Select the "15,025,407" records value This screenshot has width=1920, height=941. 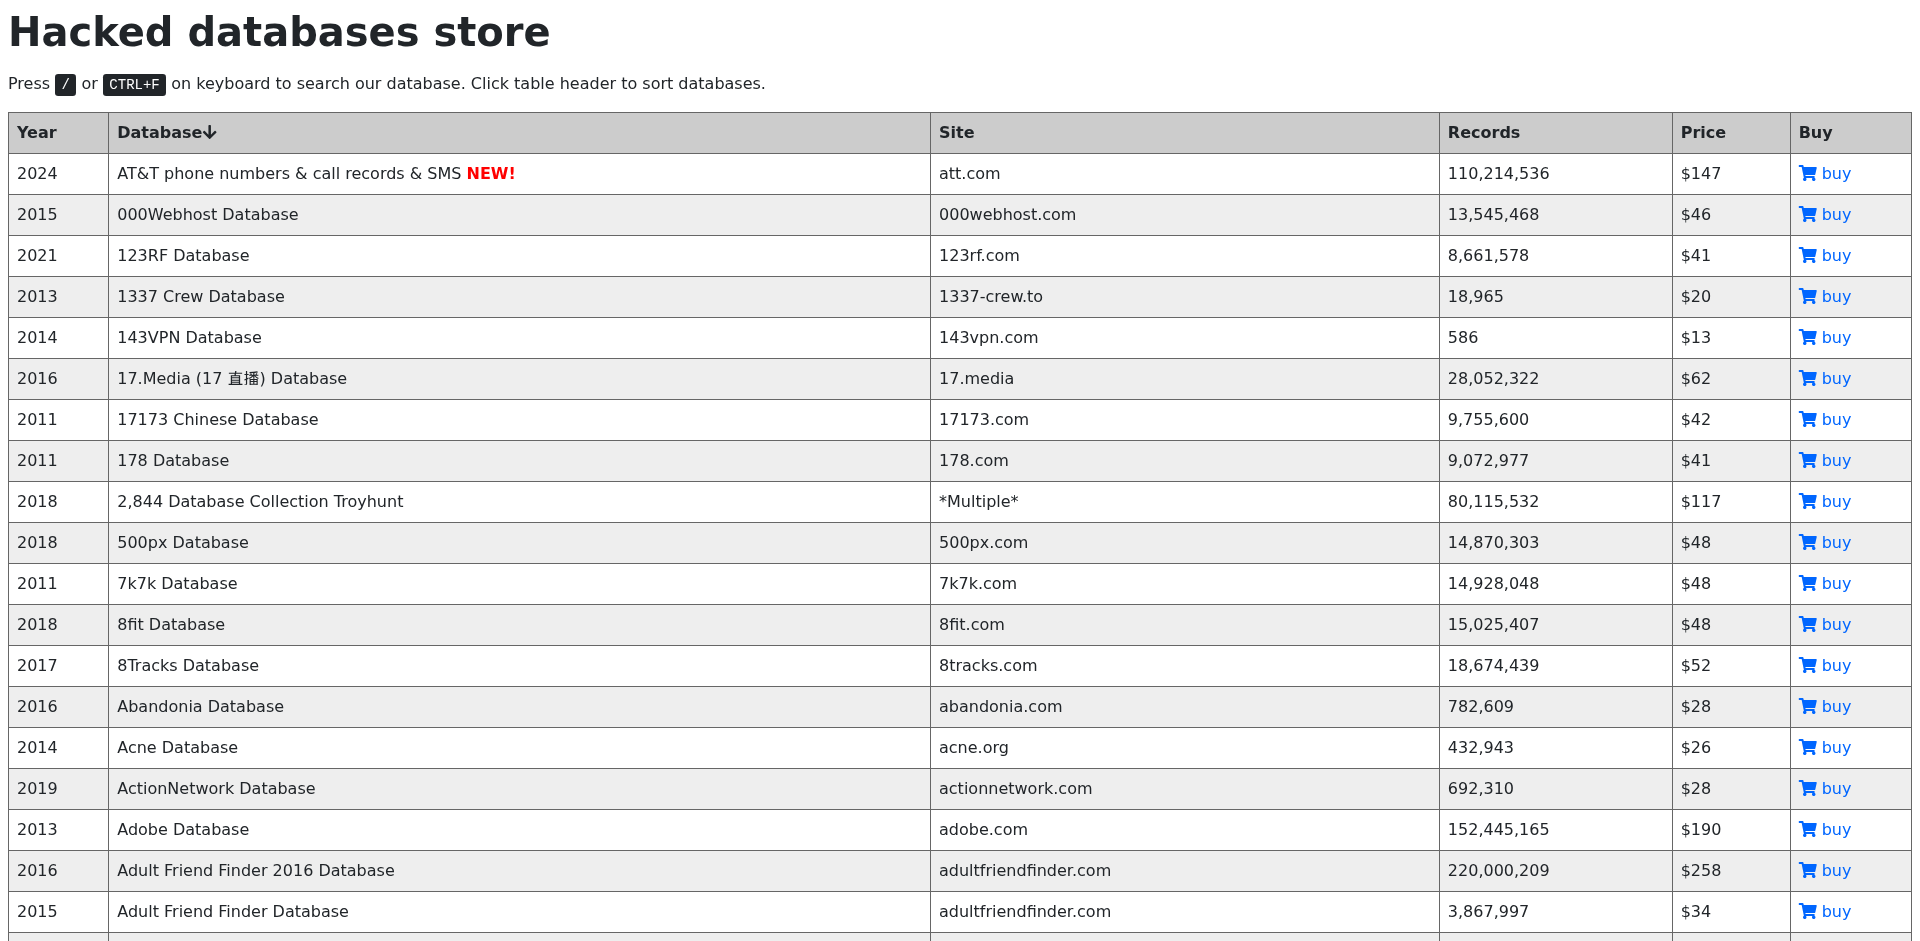[x=1493, y=625]
